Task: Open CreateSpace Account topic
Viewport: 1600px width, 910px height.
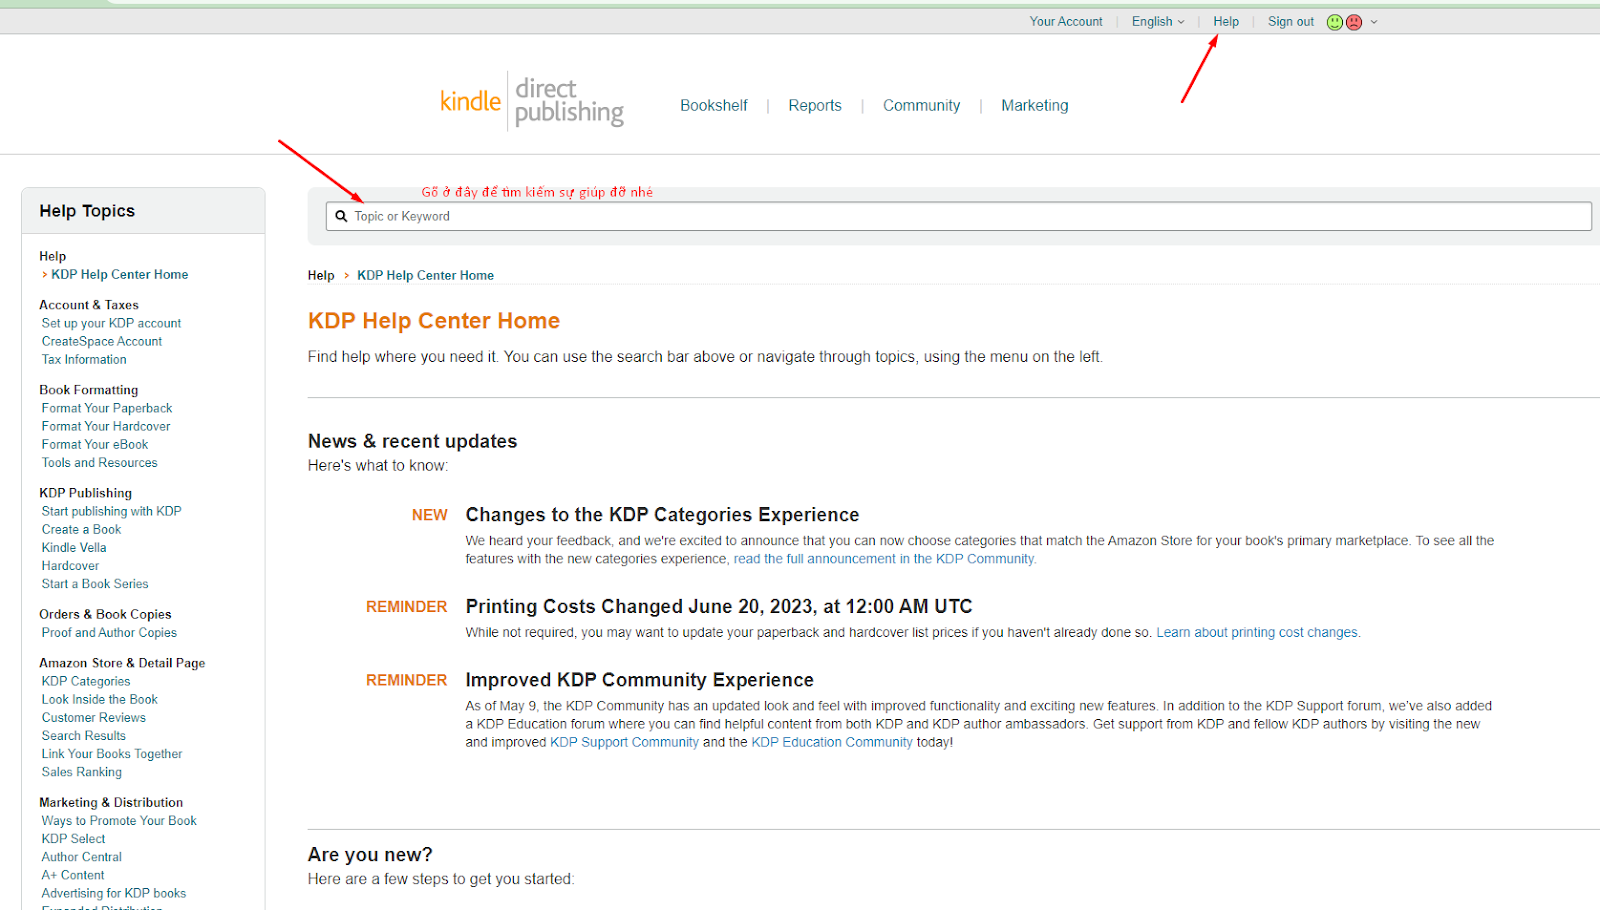Action: coord(102,341)
